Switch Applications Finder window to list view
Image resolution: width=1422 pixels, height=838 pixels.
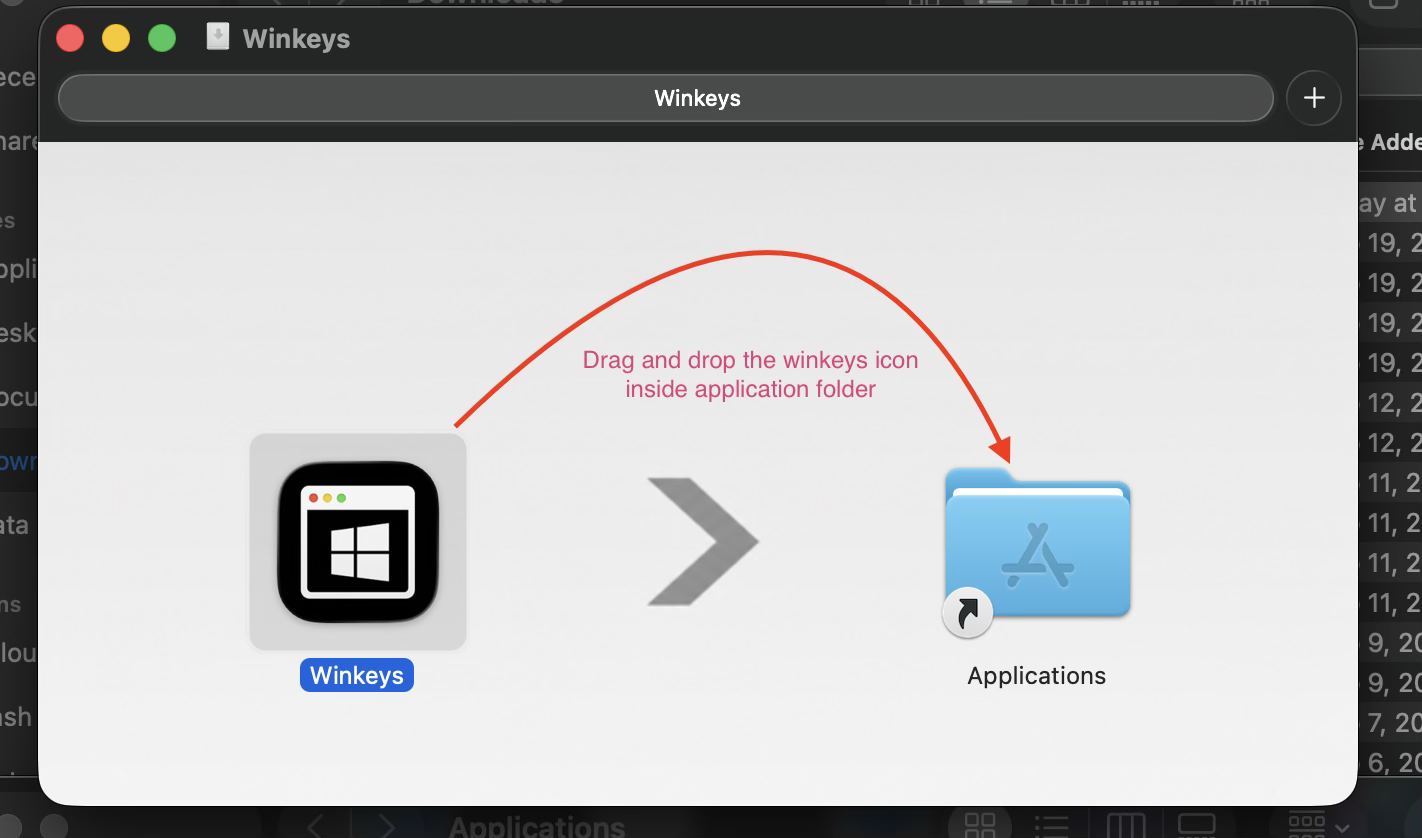pyautogui.click(x=1052, y=826)
